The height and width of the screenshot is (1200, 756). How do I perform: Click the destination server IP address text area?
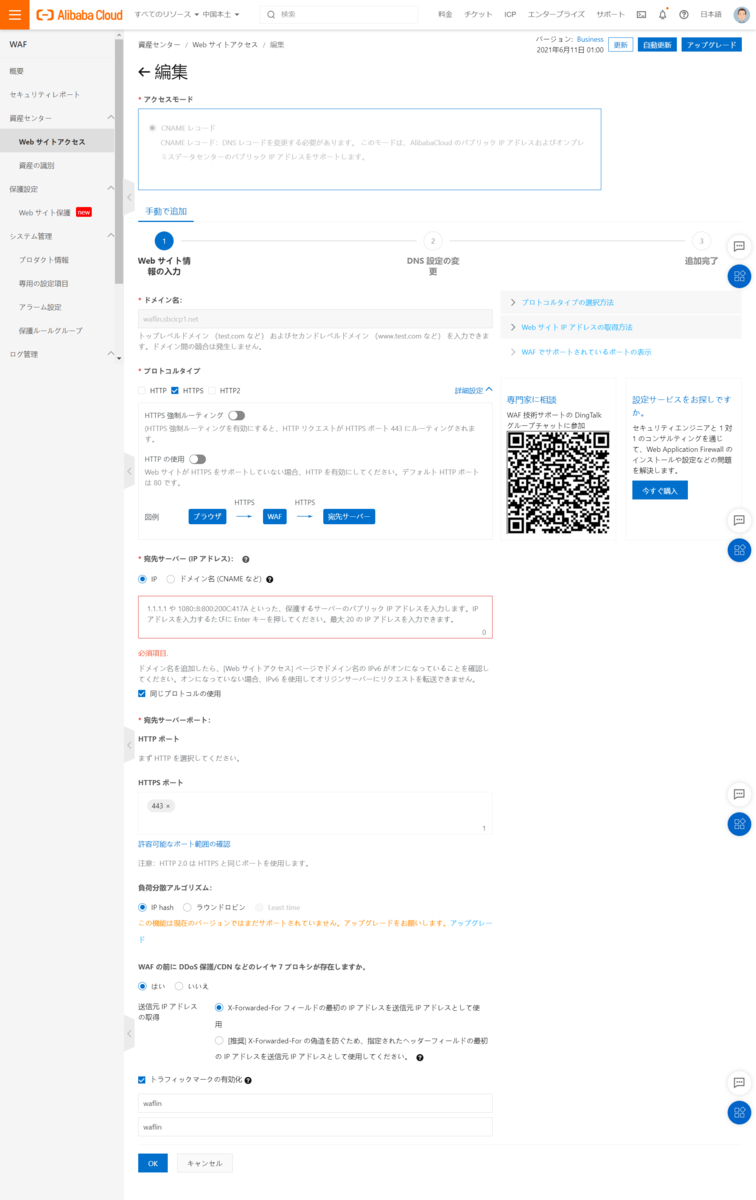(x=315, y=617)
